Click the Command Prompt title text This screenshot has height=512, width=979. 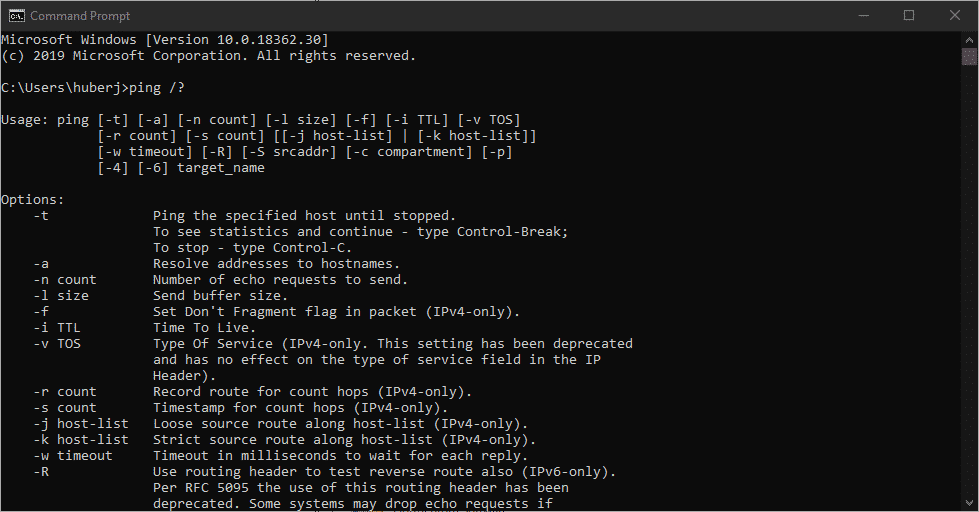[80, 16]
